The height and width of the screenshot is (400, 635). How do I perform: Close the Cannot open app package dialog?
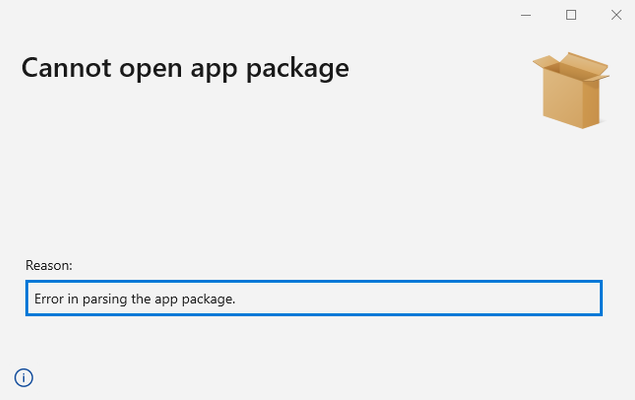click(616, 15)
